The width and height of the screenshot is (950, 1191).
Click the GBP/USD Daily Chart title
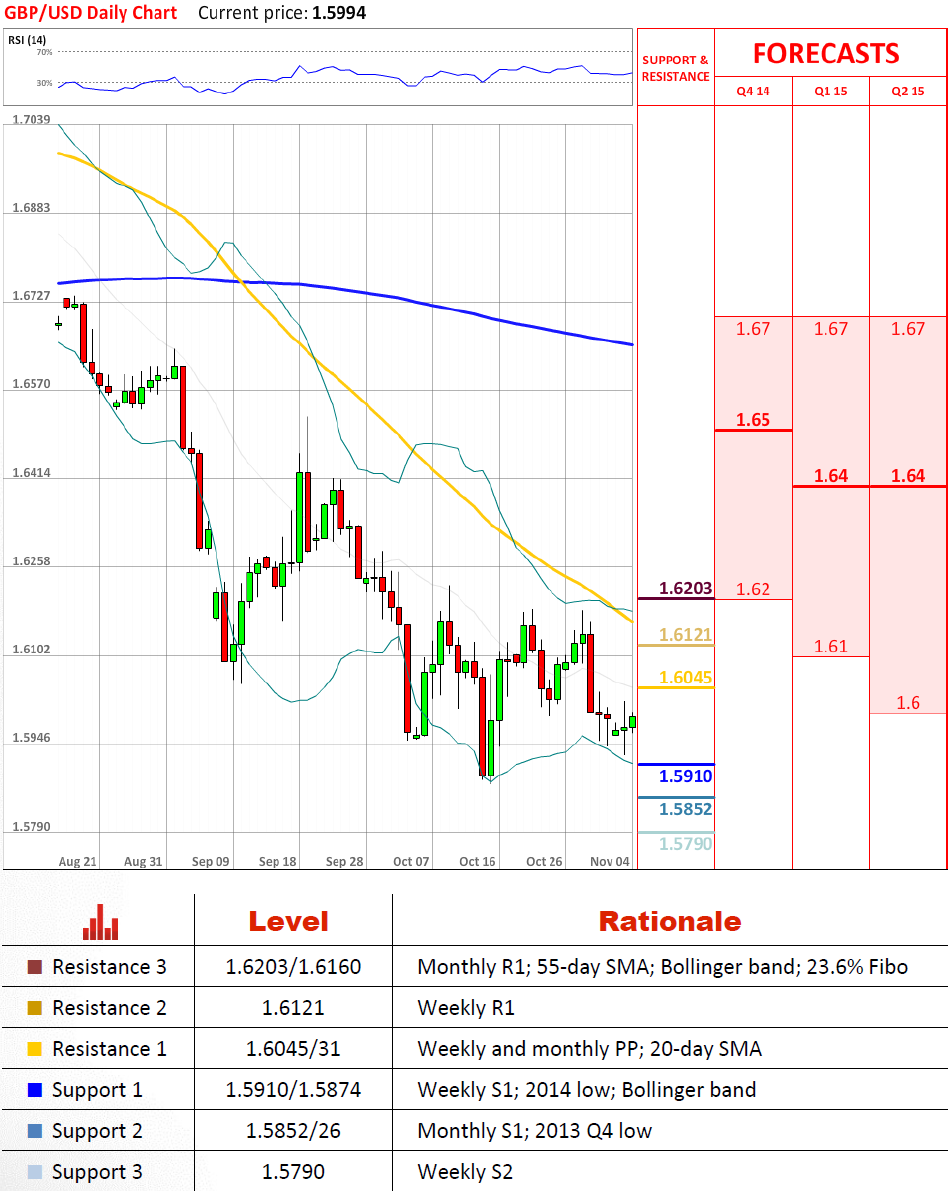click(92, 13)
